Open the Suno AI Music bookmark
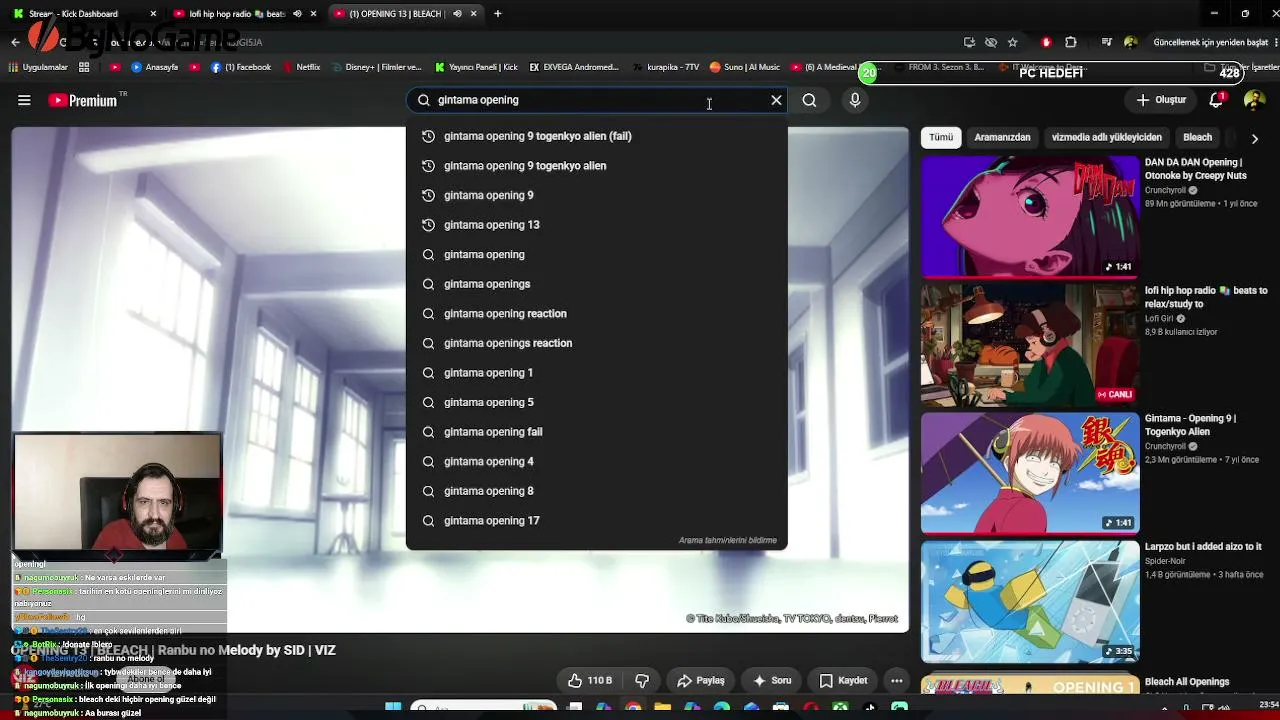 pyautogui.click(x=744, y=68)
